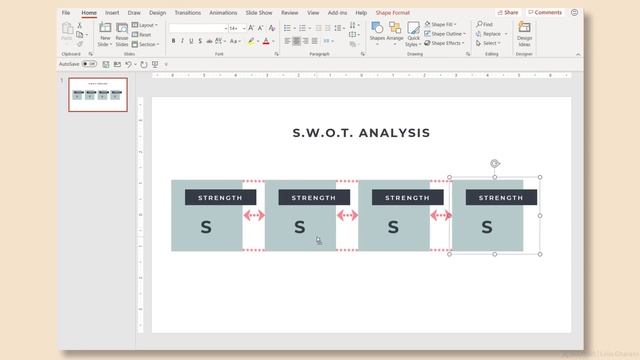Click the first STRENGTH label box
640x360 pixels.
(220, 198)
